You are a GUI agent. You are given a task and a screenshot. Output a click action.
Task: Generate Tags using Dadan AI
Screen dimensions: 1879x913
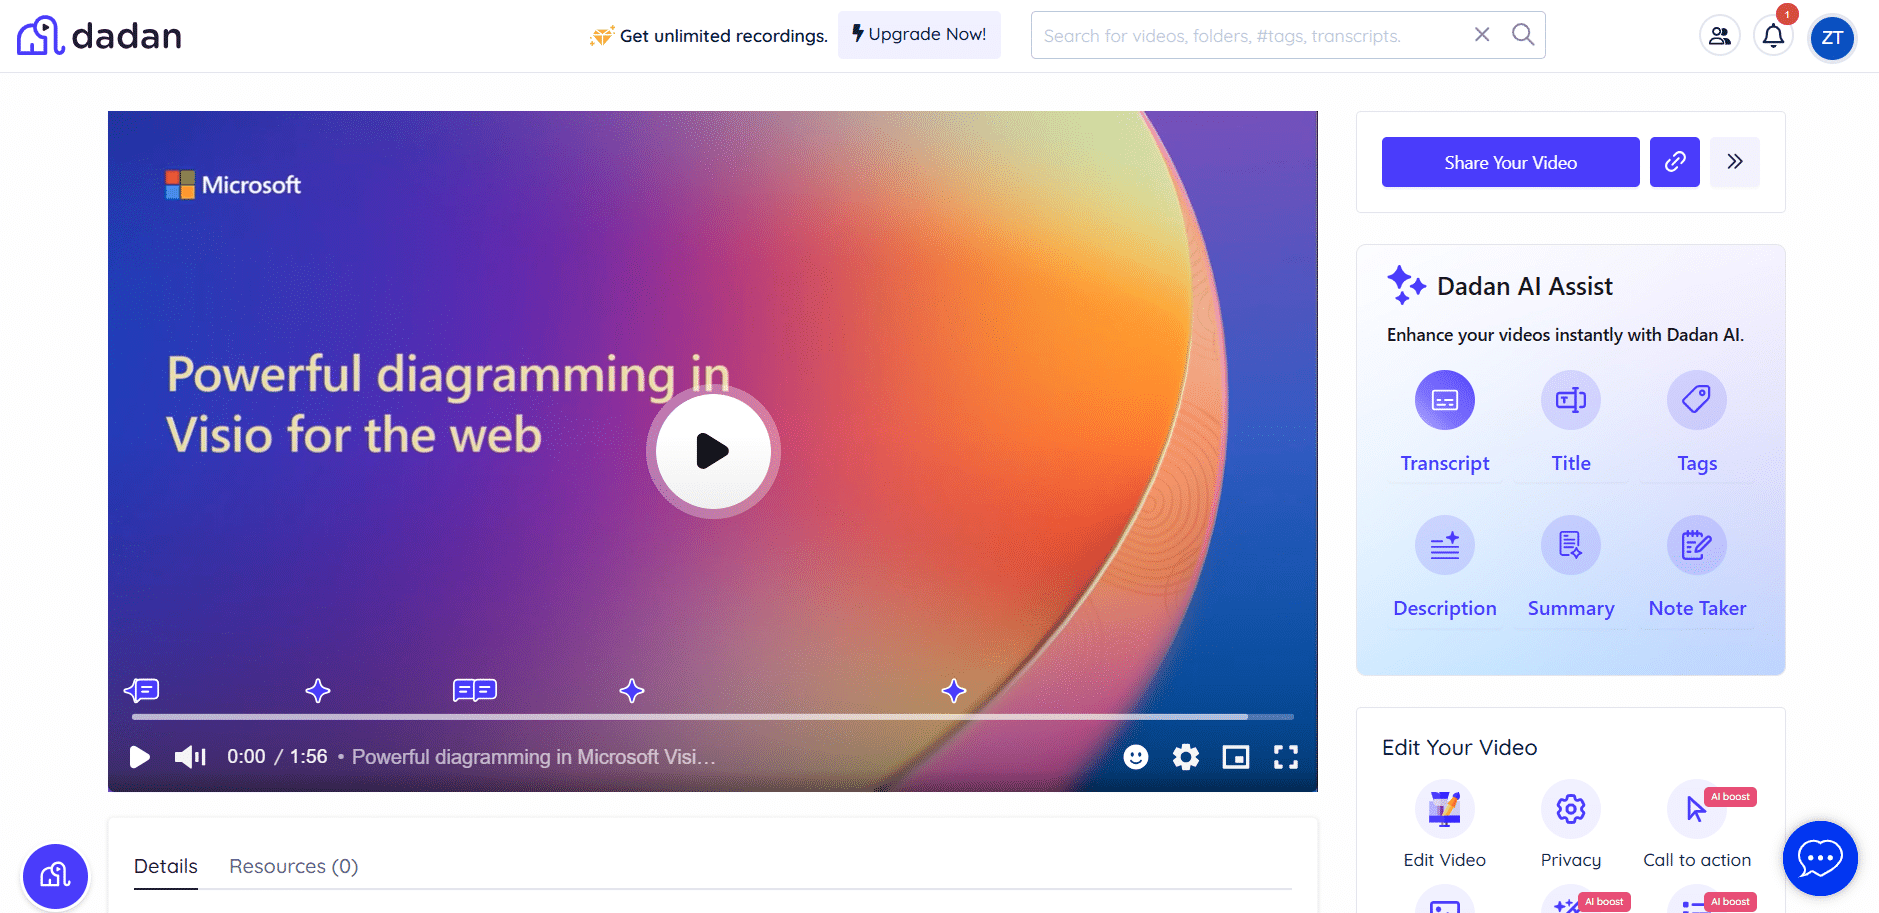[1696, 399]
